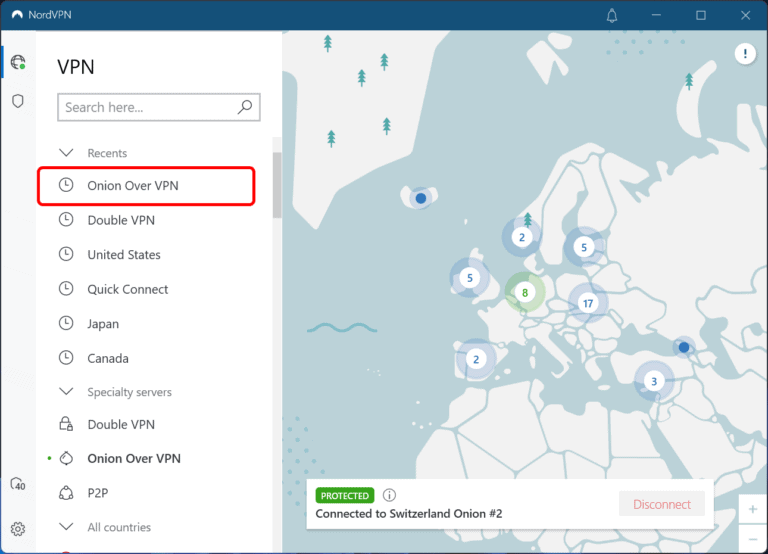Click the shield icon with 40 badge

pos(17,485)
